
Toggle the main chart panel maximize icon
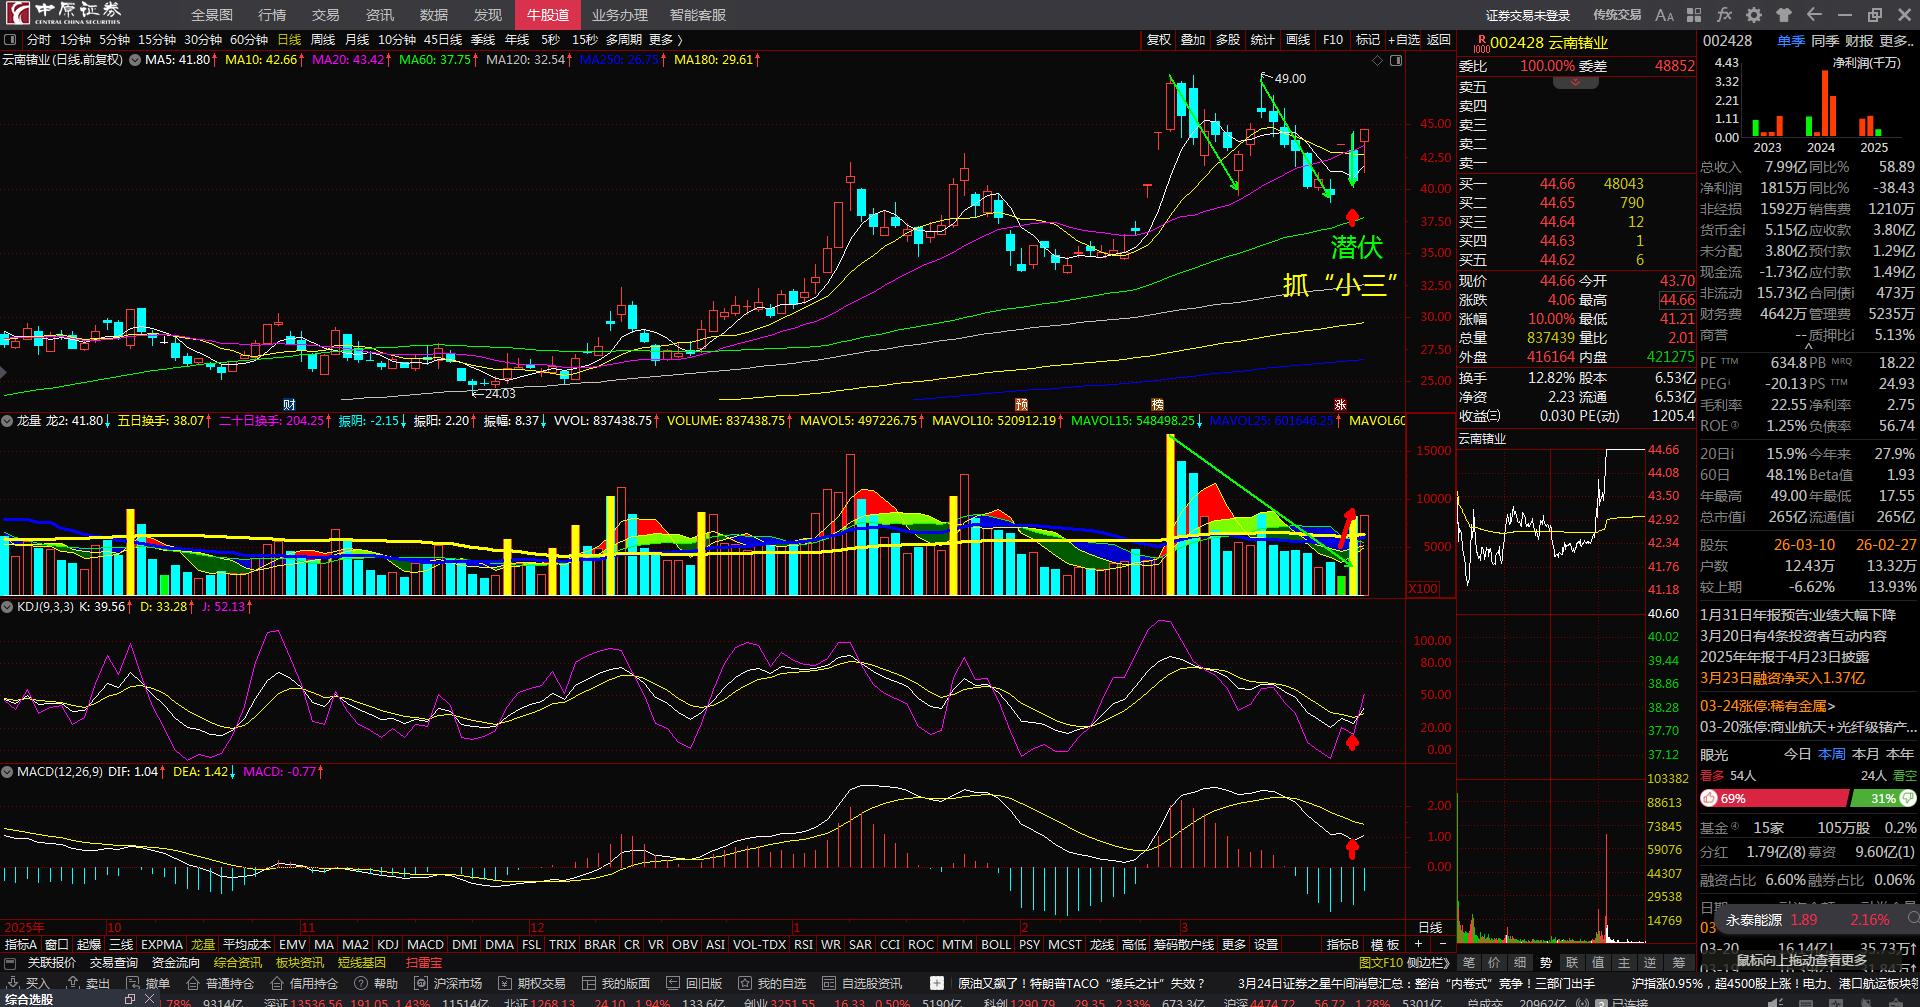pos(1396,61)
